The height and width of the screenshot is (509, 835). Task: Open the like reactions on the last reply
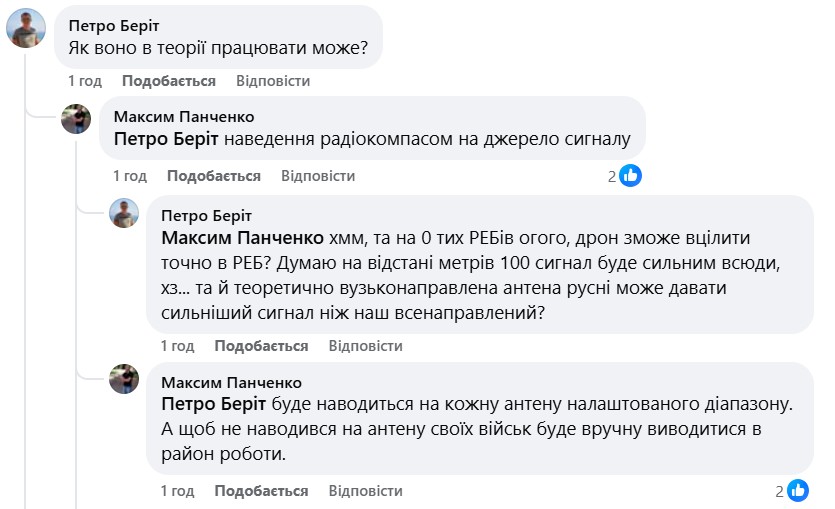coord(798,491)
